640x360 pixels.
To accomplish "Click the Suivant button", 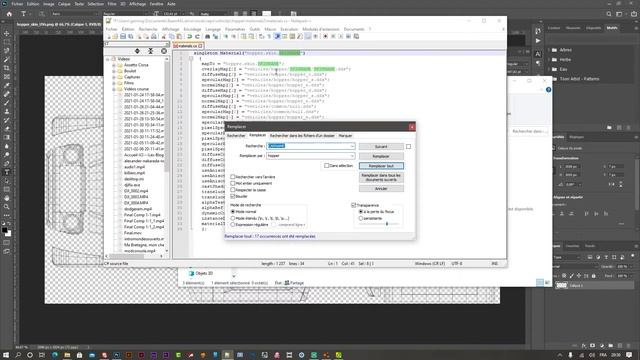I will 381,147.
